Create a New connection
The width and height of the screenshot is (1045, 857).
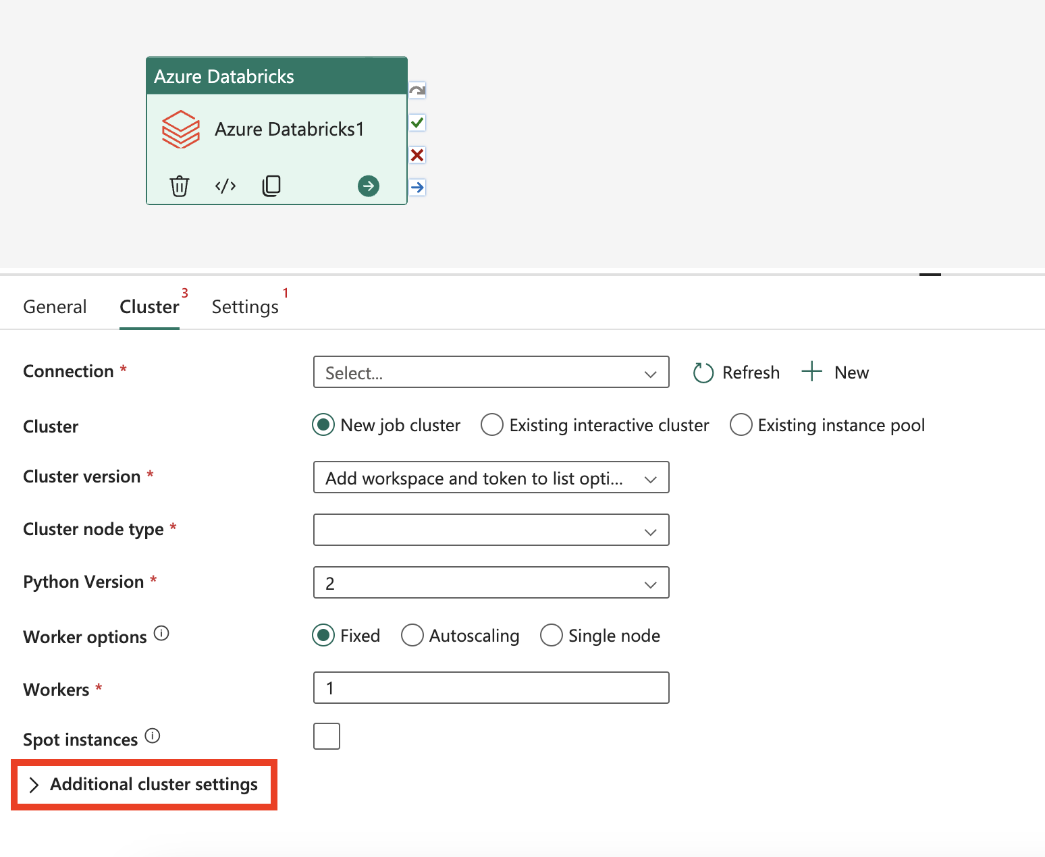coord(835,372)
